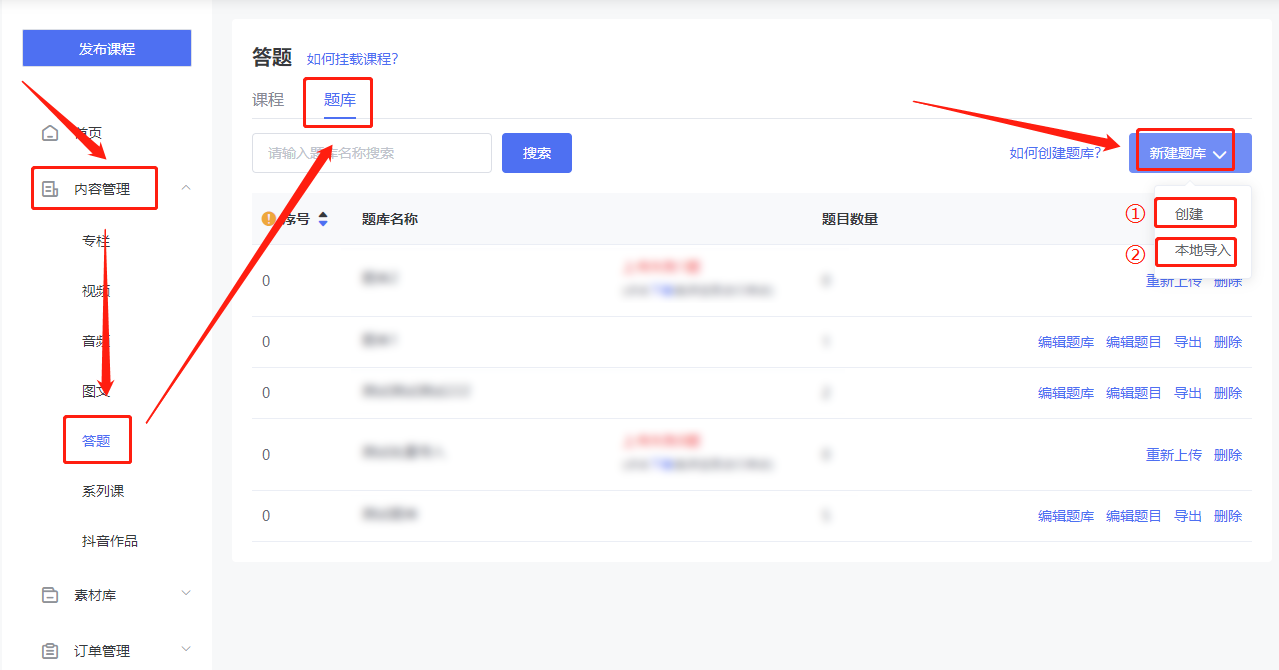The height and width of the screenshot is (670, 1279).
Task: Click the orange warning icon beside 序号
Action: tap(268, 219)
